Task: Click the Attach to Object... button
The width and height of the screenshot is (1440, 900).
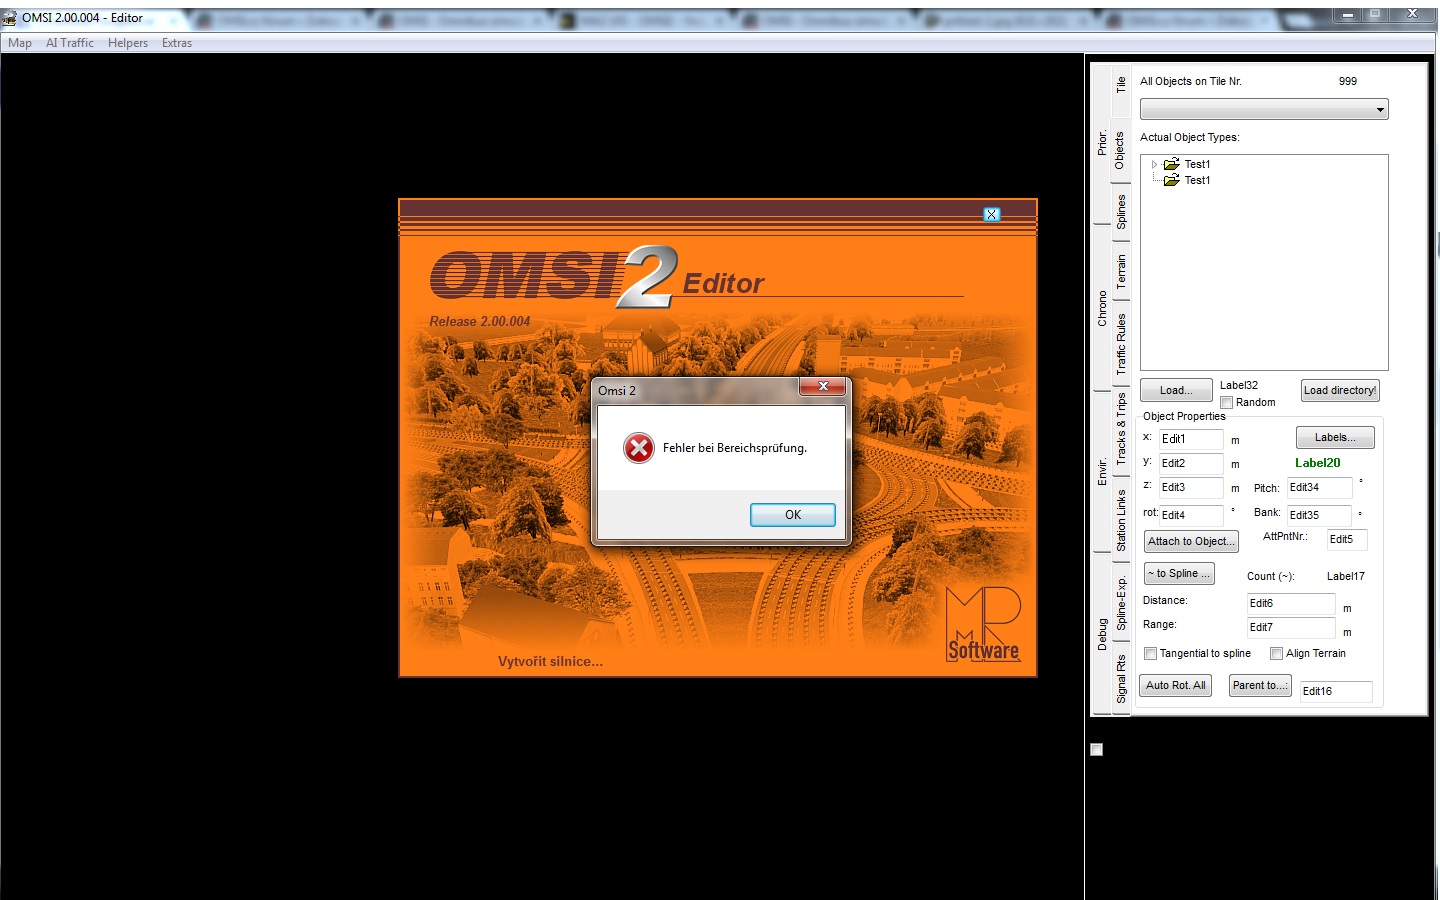Action: 1190,541
